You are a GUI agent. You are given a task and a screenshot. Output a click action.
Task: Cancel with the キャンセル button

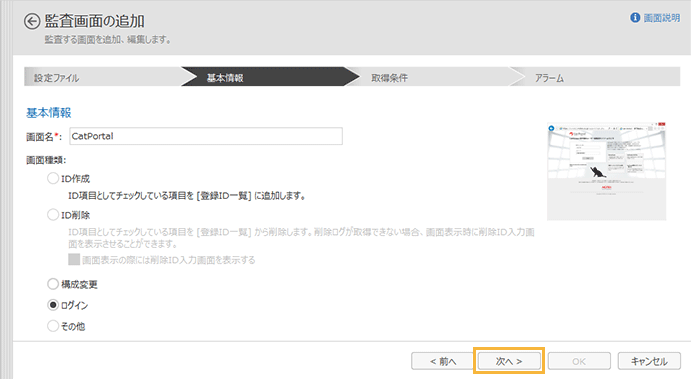649,361
